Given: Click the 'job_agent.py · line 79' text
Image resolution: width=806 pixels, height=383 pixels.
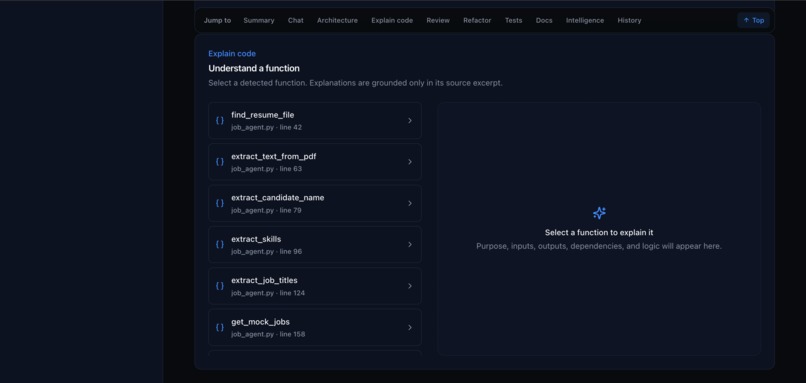Looking at the screenshot, I should click(266, 210).
